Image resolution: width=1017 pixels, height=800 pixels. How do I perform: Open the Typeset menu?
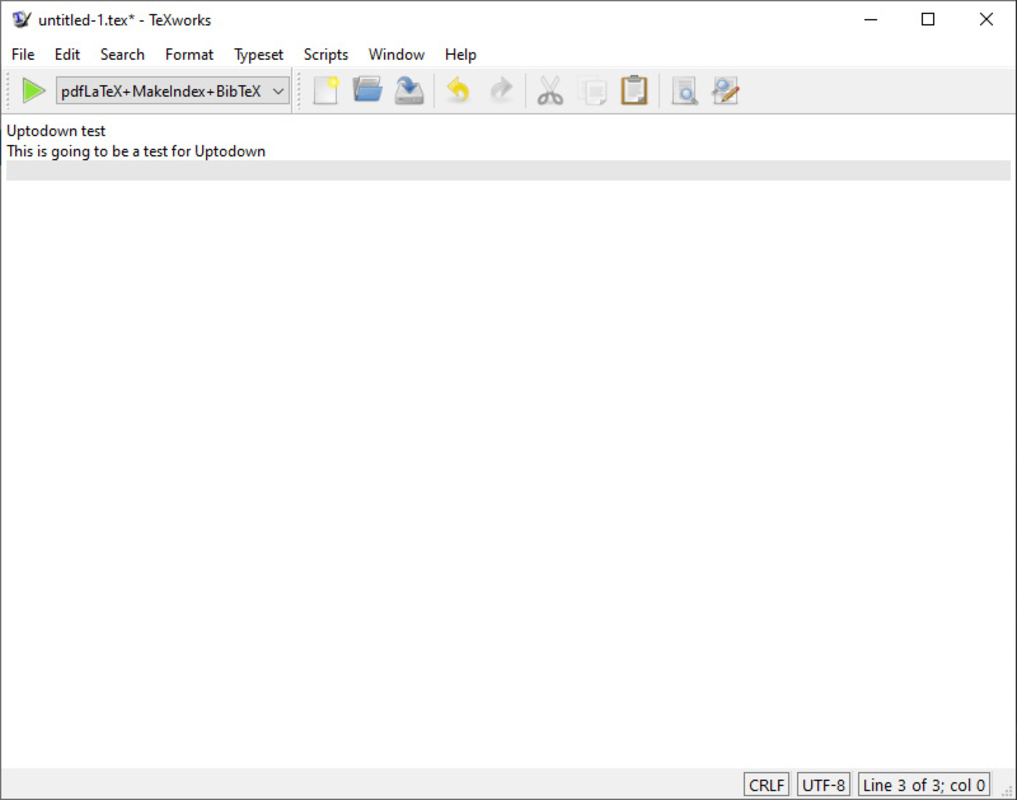tap(259, 55)
